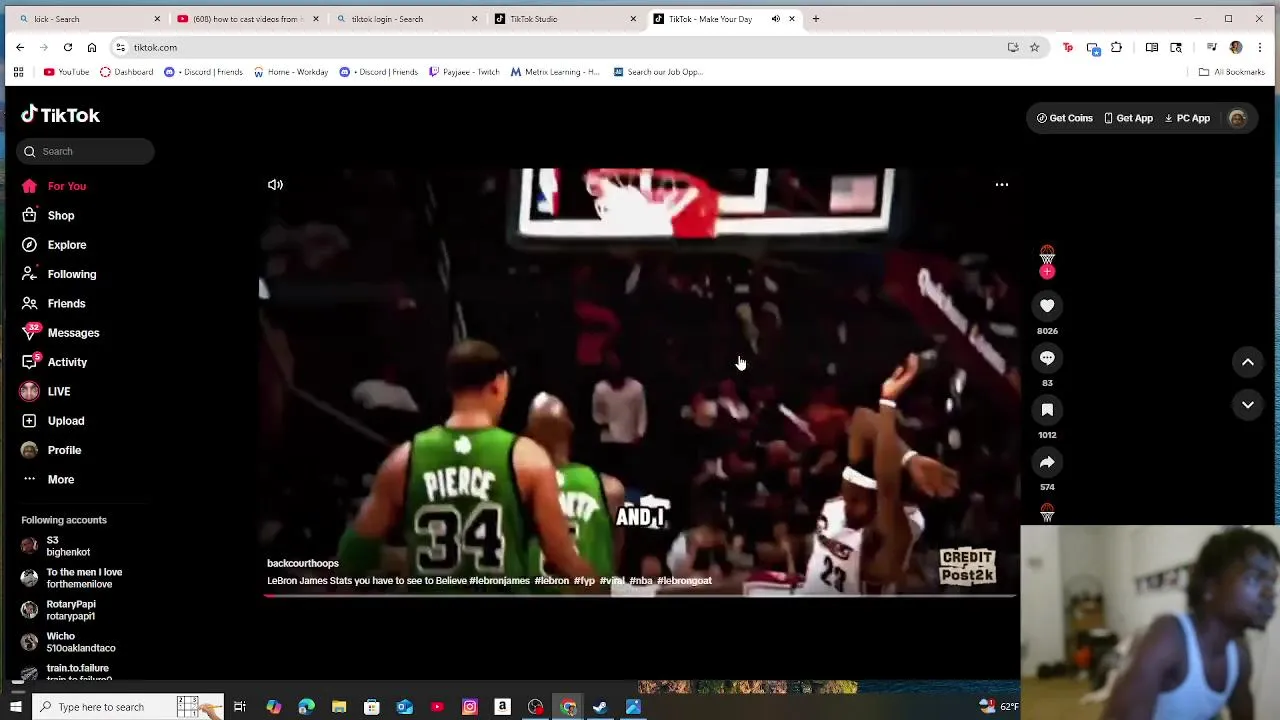The image size is (1280, 720).
Task: Open the Home - Workday bookmark
Action: click(291, 72)
